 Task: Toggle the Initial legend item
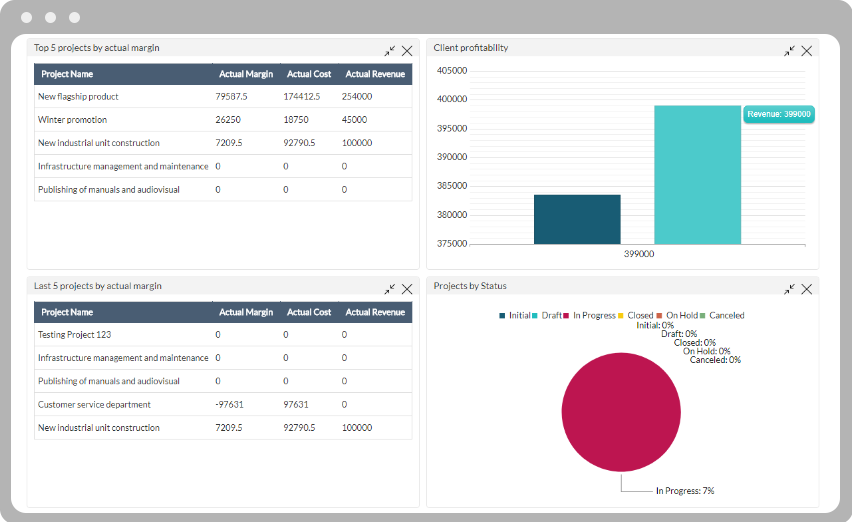point(515,316)
